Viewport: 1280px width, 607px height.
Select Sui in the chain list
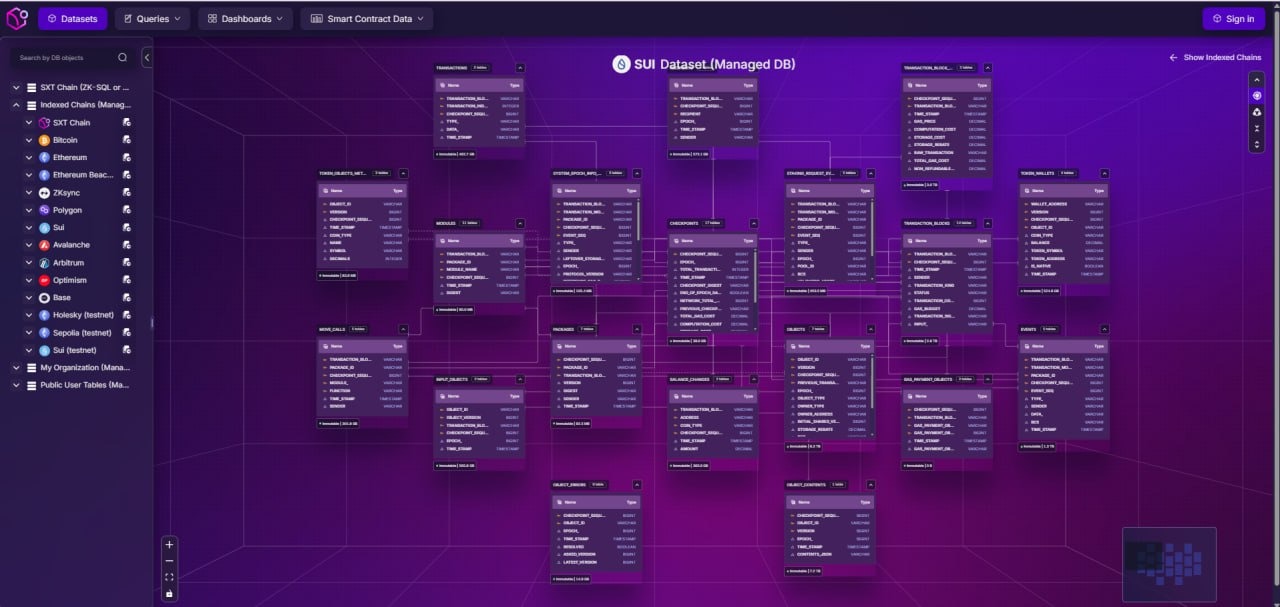[59, 228]
